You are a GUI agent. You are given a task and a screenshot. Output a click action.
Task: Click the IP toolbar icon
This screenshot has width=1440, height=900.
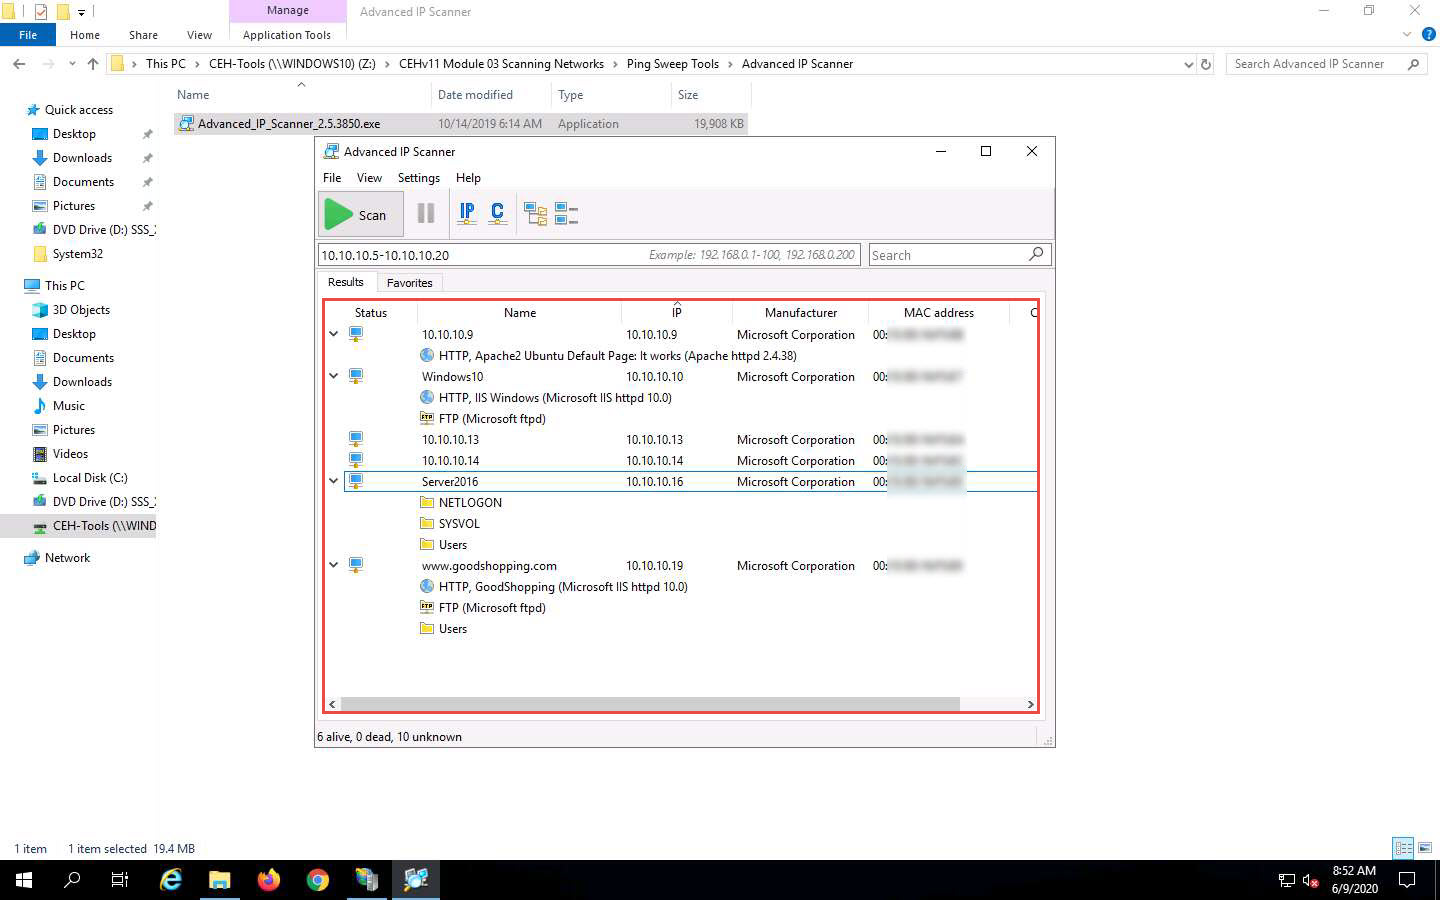(467, 213)
